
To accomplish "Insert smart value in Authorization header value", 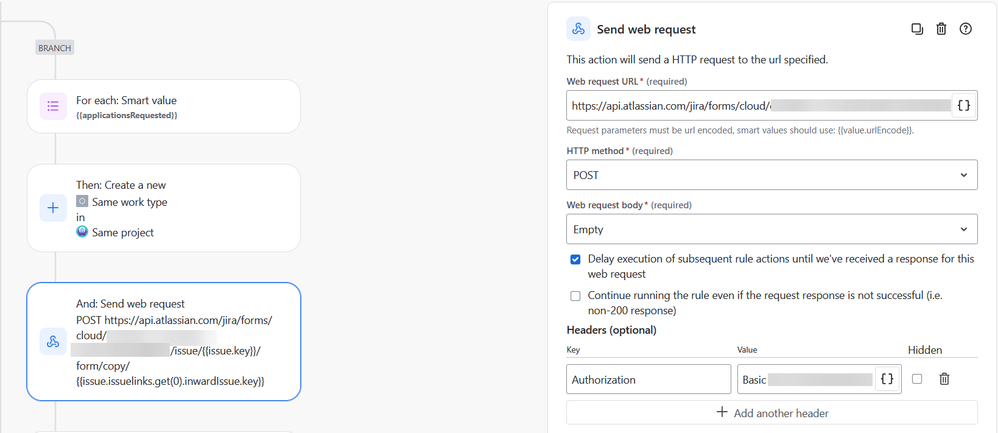I will click(887, 380).
